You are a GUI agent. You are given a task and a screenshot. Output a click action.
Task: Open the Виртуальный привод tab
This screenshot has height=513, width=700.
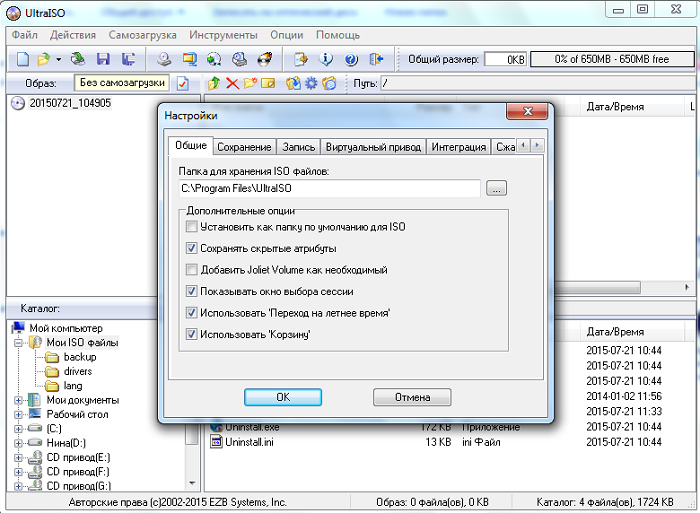(373, 147)
